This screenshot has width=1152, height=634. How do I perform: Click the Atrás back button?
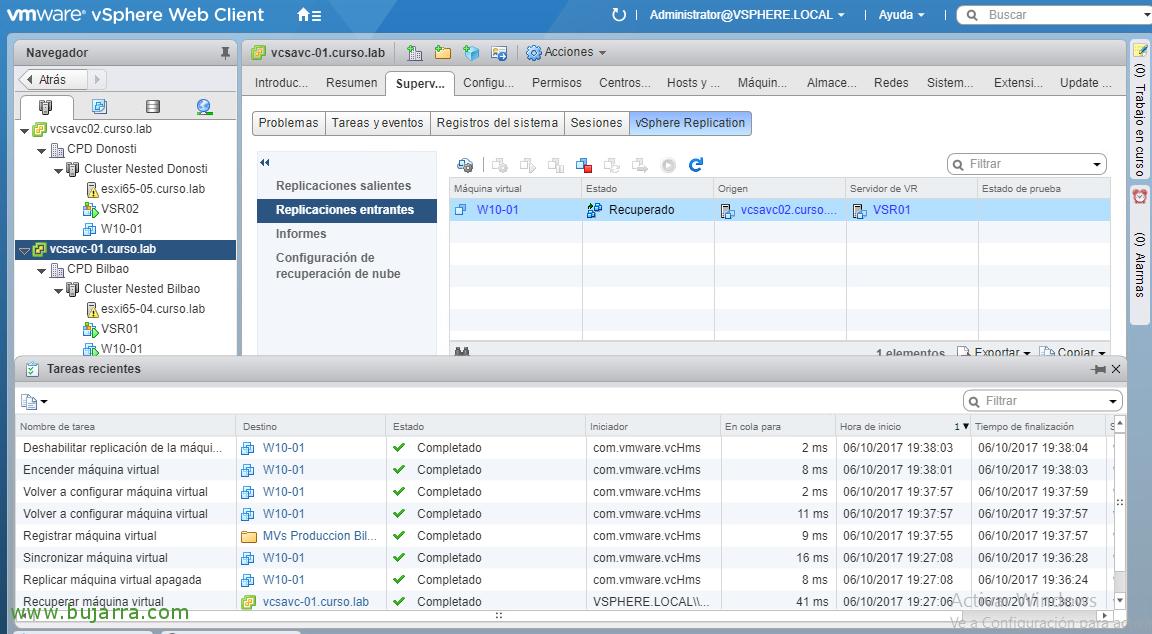click(x=54, y=79)
